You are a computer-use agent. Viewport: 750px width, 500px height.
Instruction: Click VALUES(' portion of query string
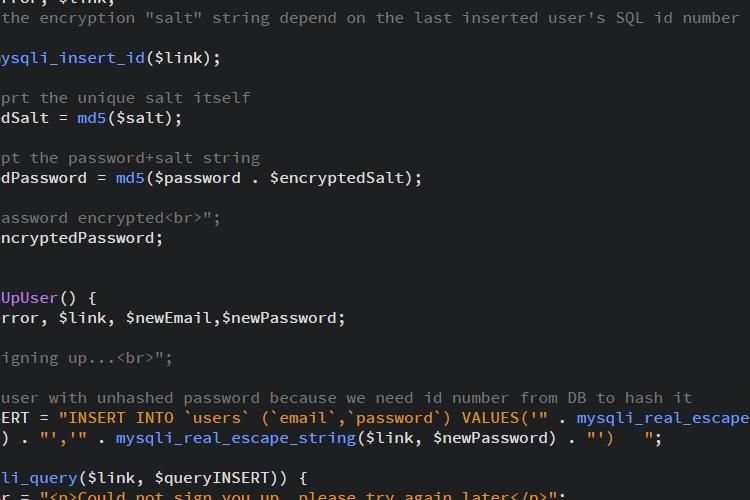pos(505,418)
